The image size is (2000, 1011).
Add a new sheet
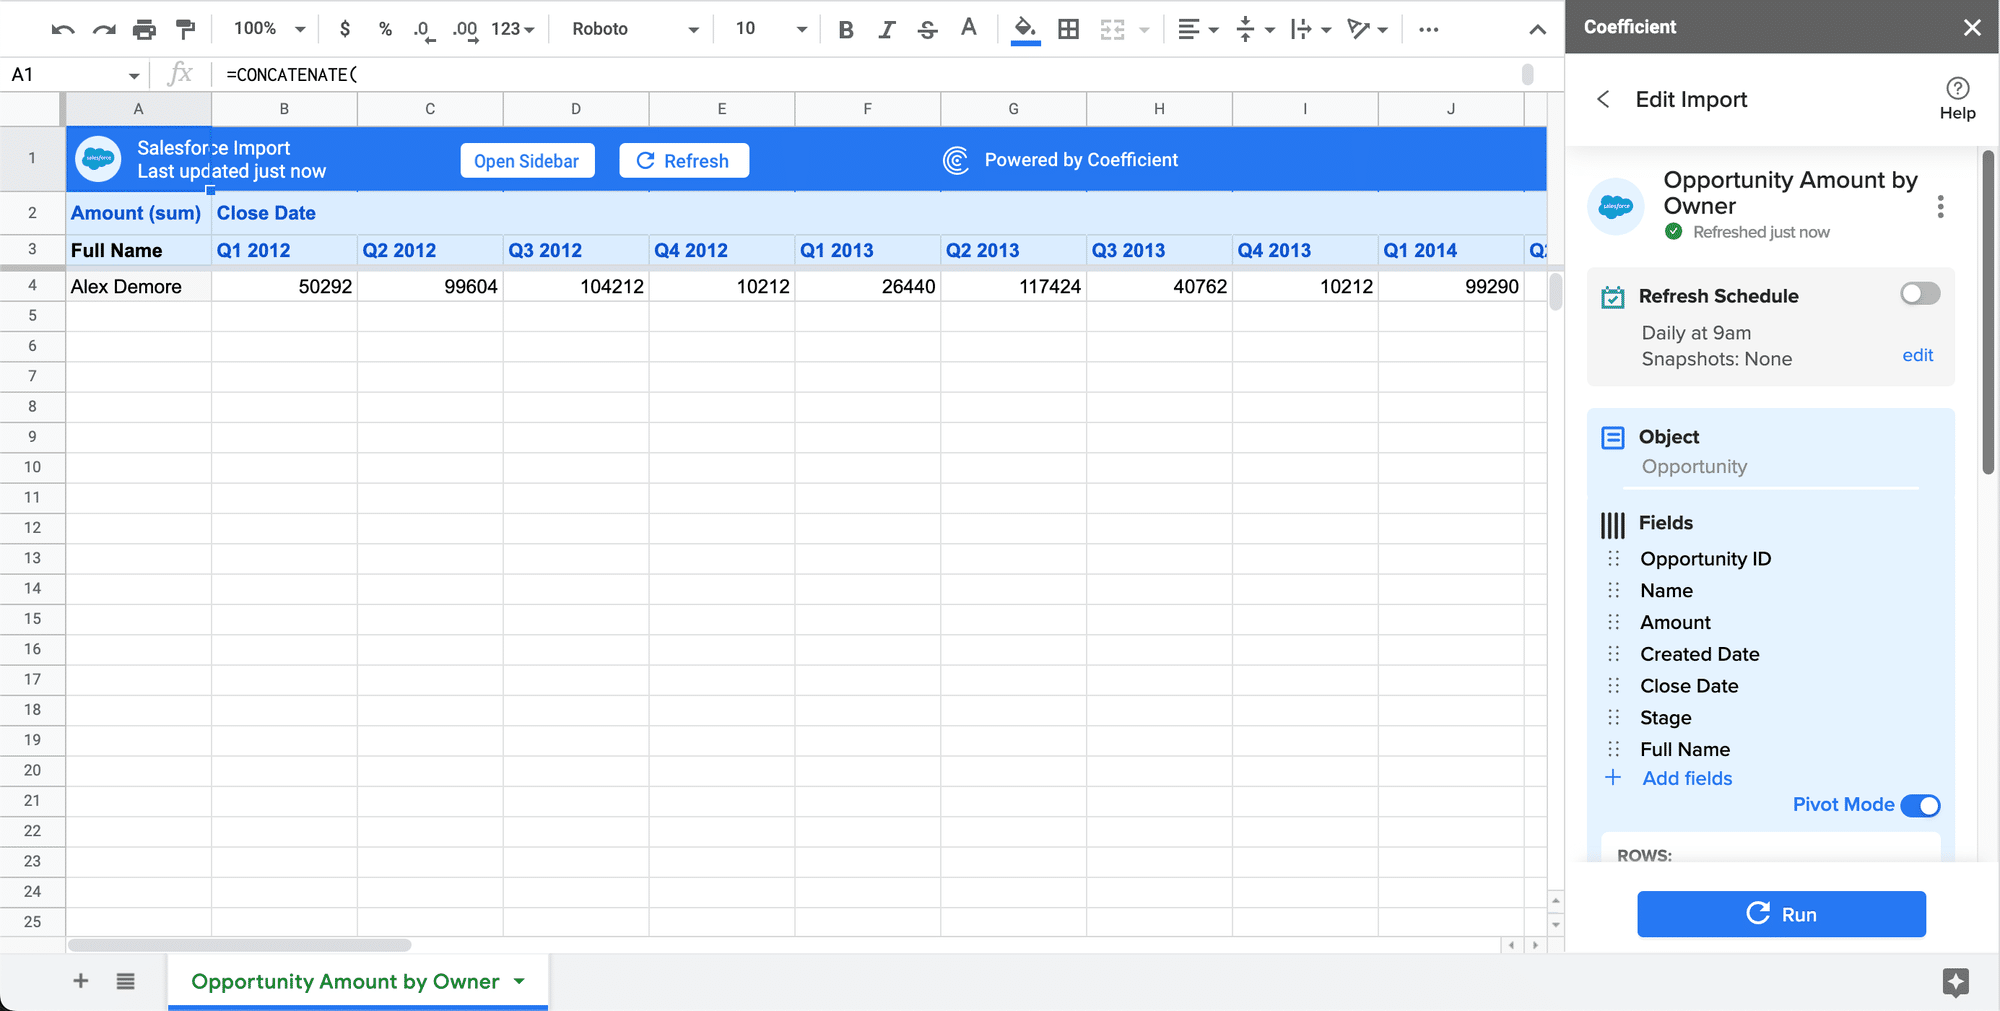[81, 981]
